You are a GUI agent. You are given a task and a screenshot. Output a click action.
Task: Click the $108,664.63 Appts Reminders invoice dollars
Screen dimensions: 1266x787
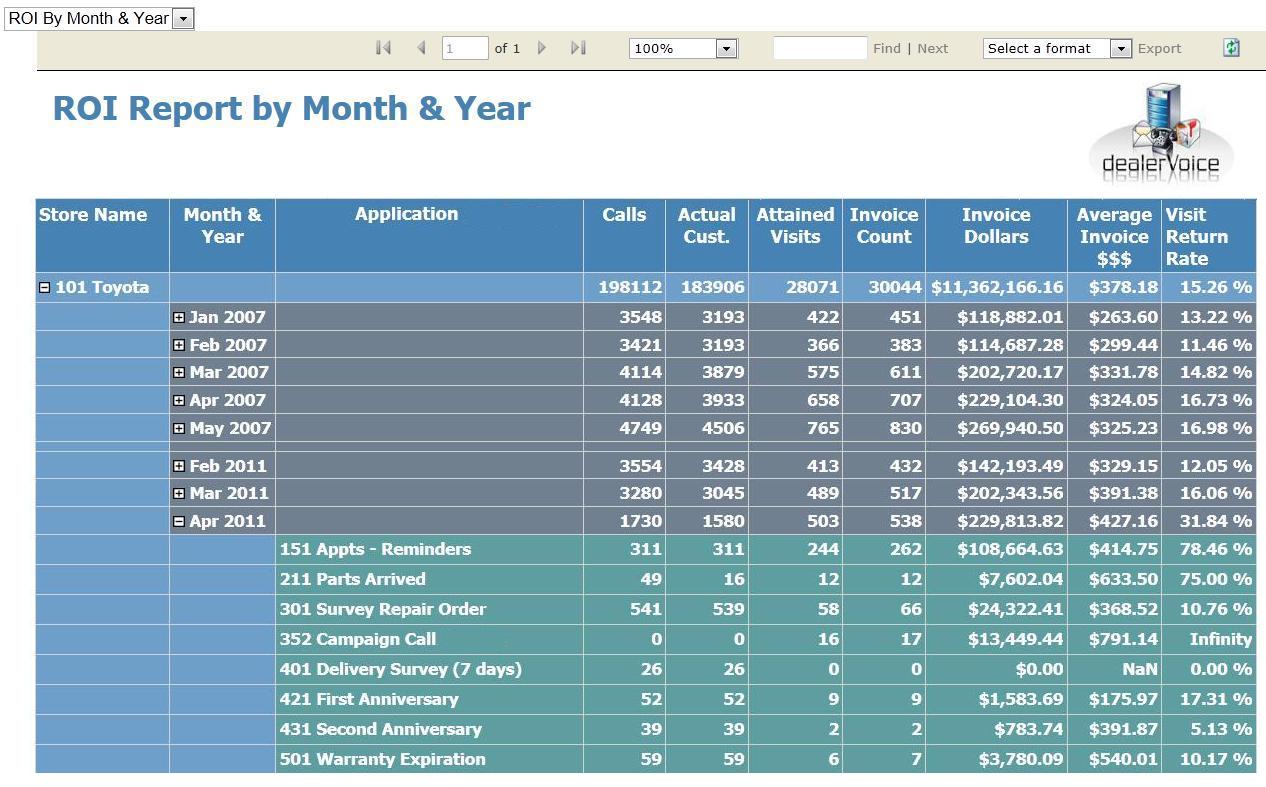[x=1010, y=549]
